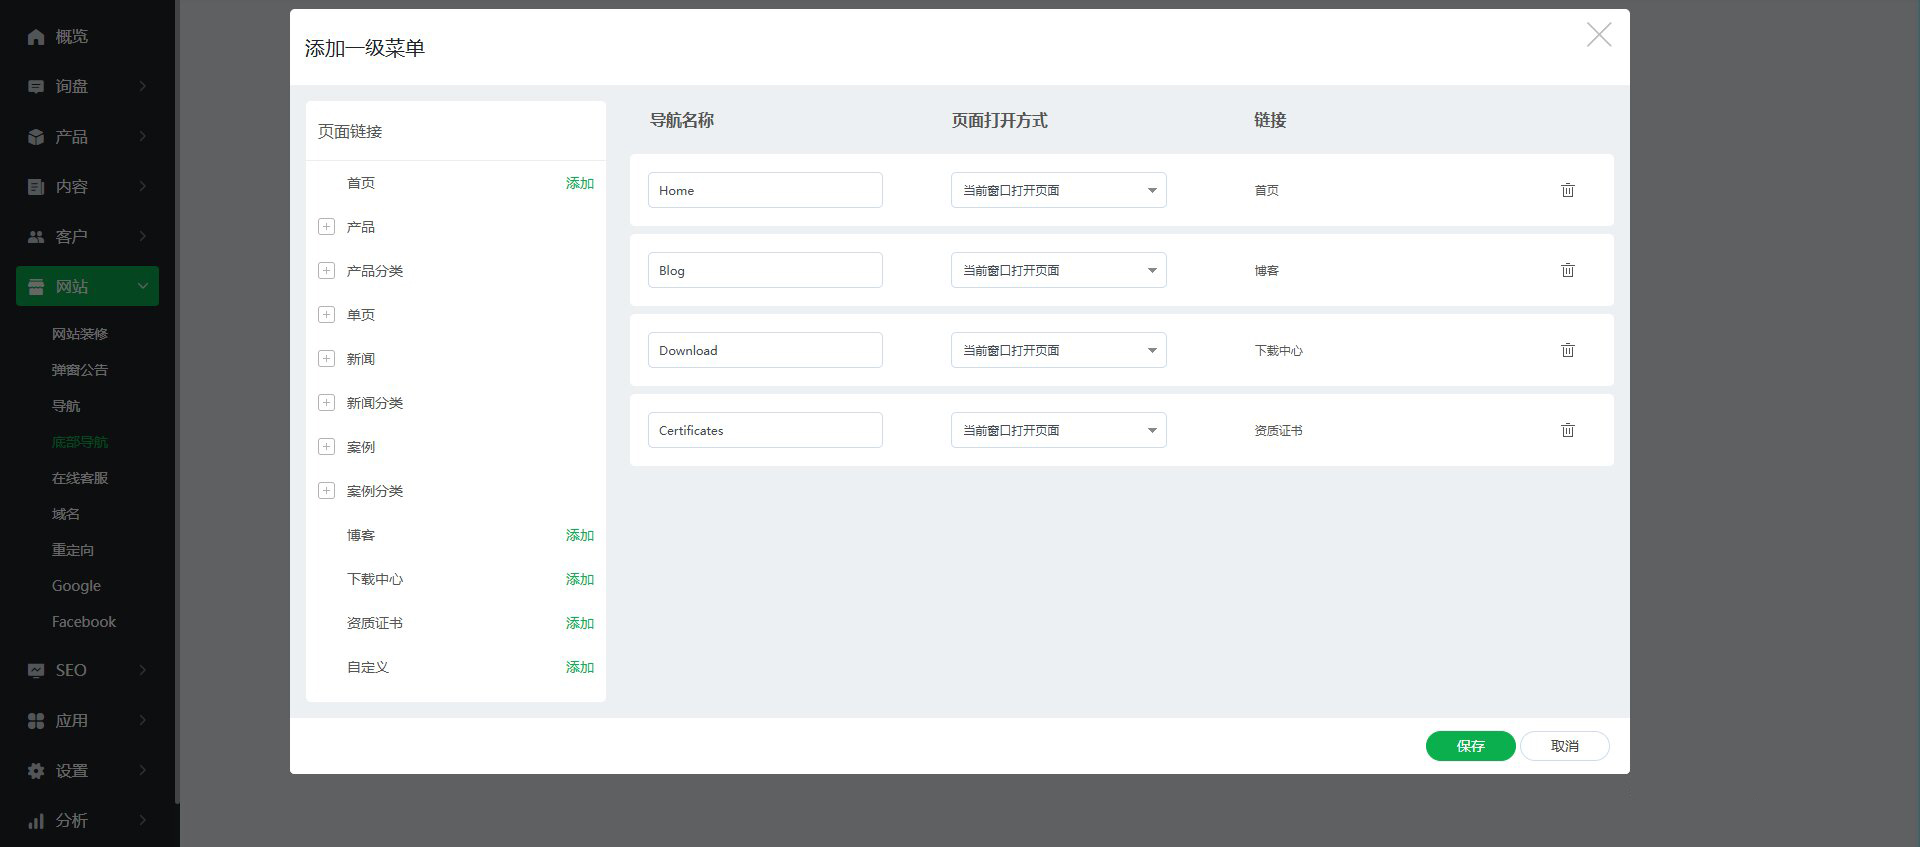Open page open-mode dropdown for Certificates

(1058, 430)
